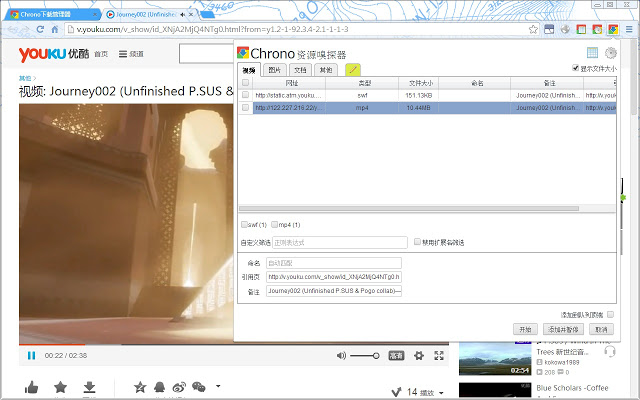Sort by the 类型 column header
The image size is (640, 400).
pyautogui.click(x=362, y=83)
